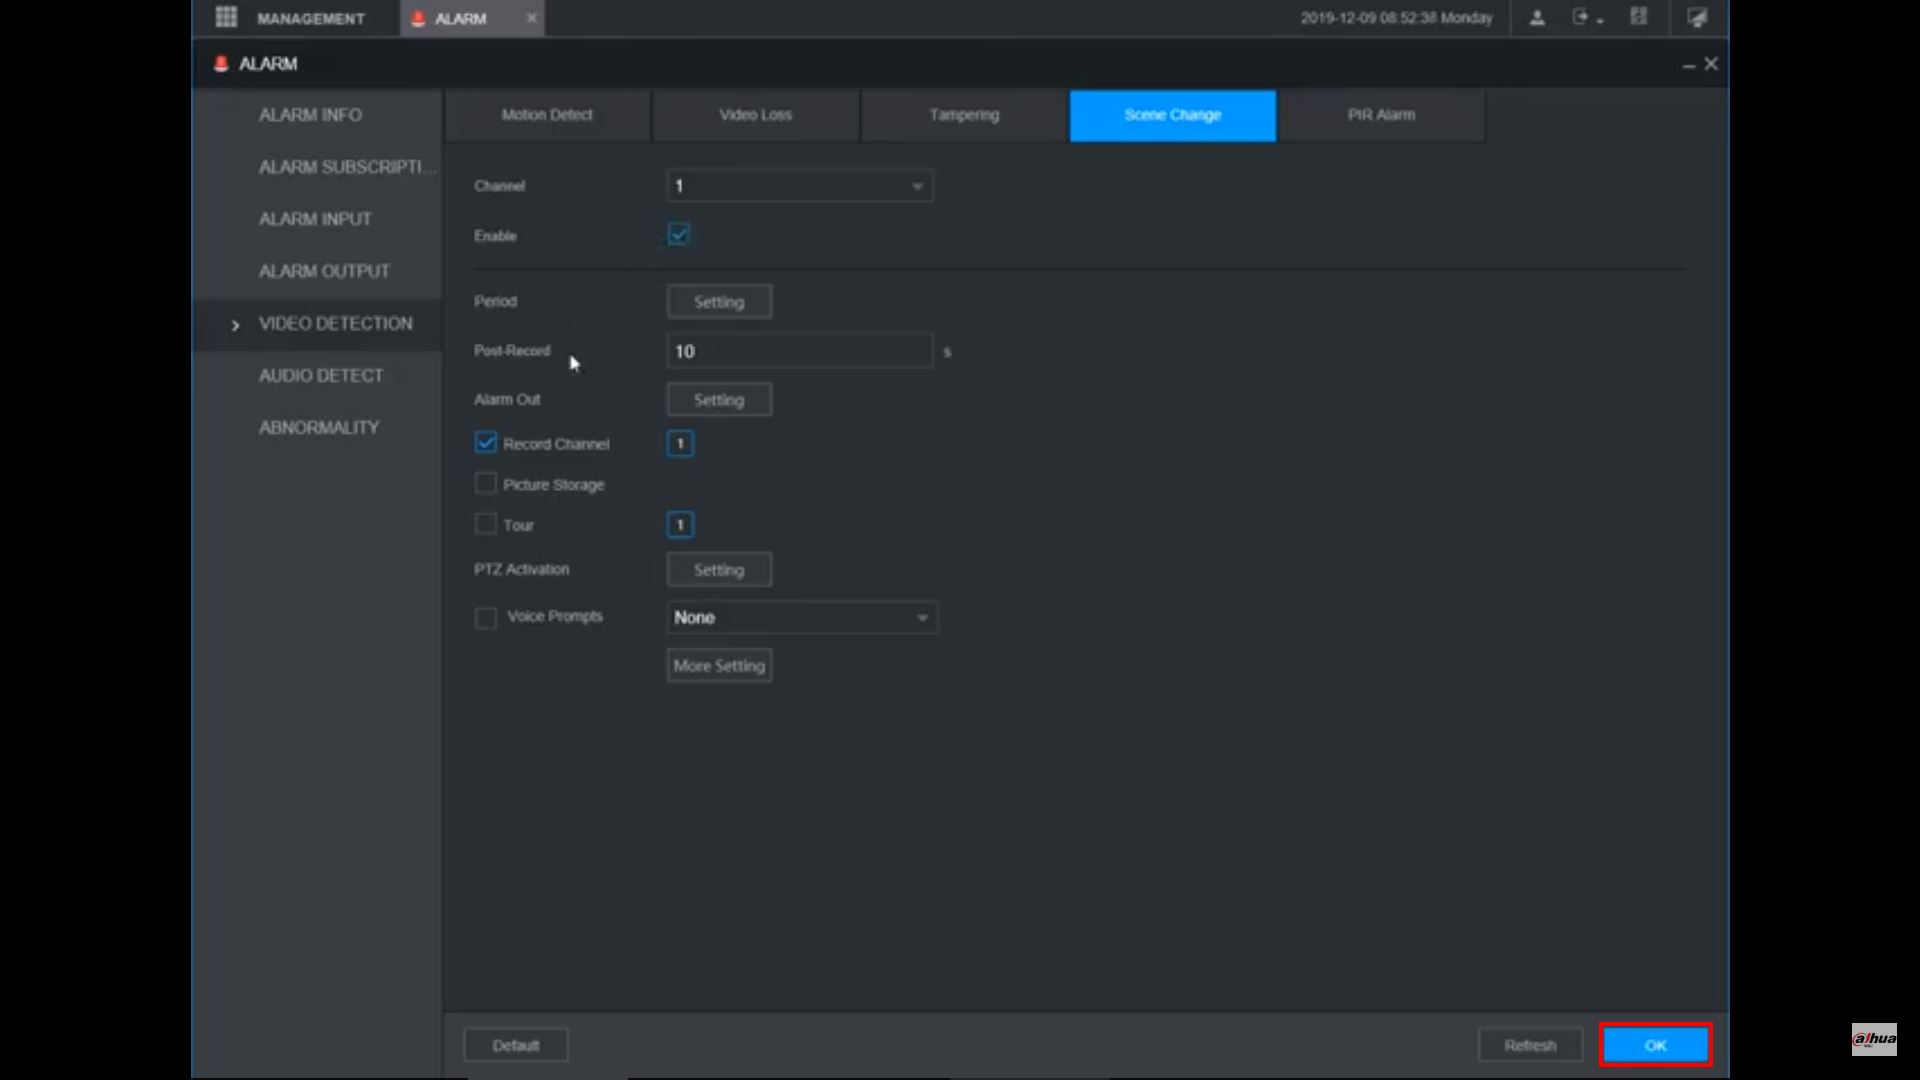Open the Management grid menu icon
The image size is (1920, 1080).
point(226,18)
